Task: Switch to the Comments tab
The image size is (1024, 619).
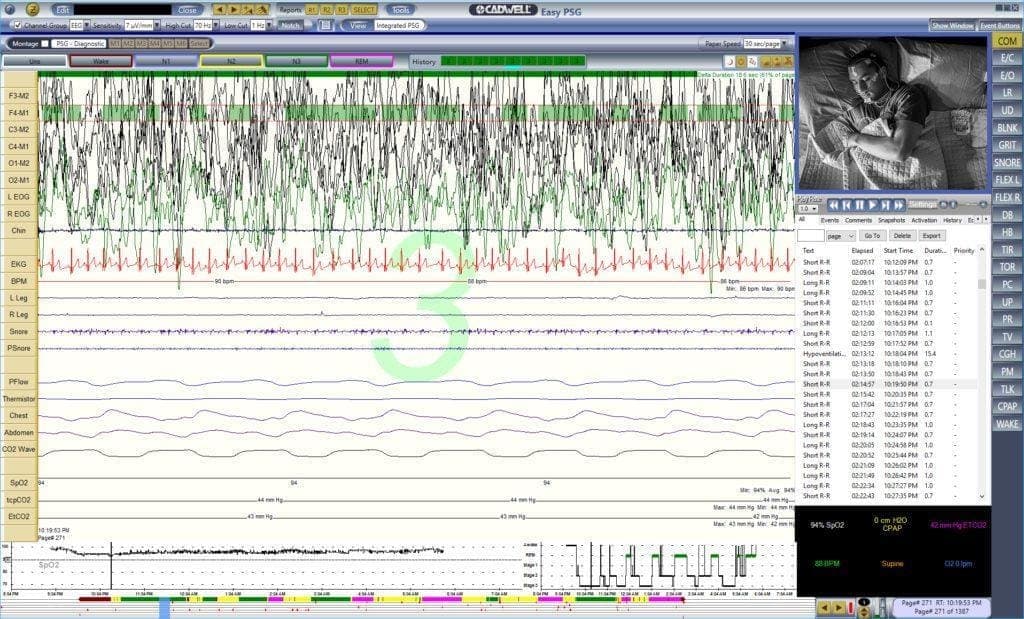Action: tap(858, 220)
